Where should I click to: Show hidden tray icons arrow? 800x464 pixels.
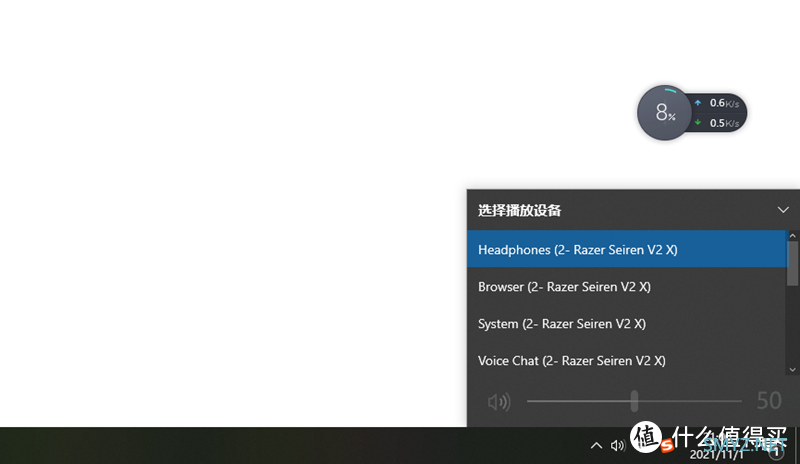point(596,446)
